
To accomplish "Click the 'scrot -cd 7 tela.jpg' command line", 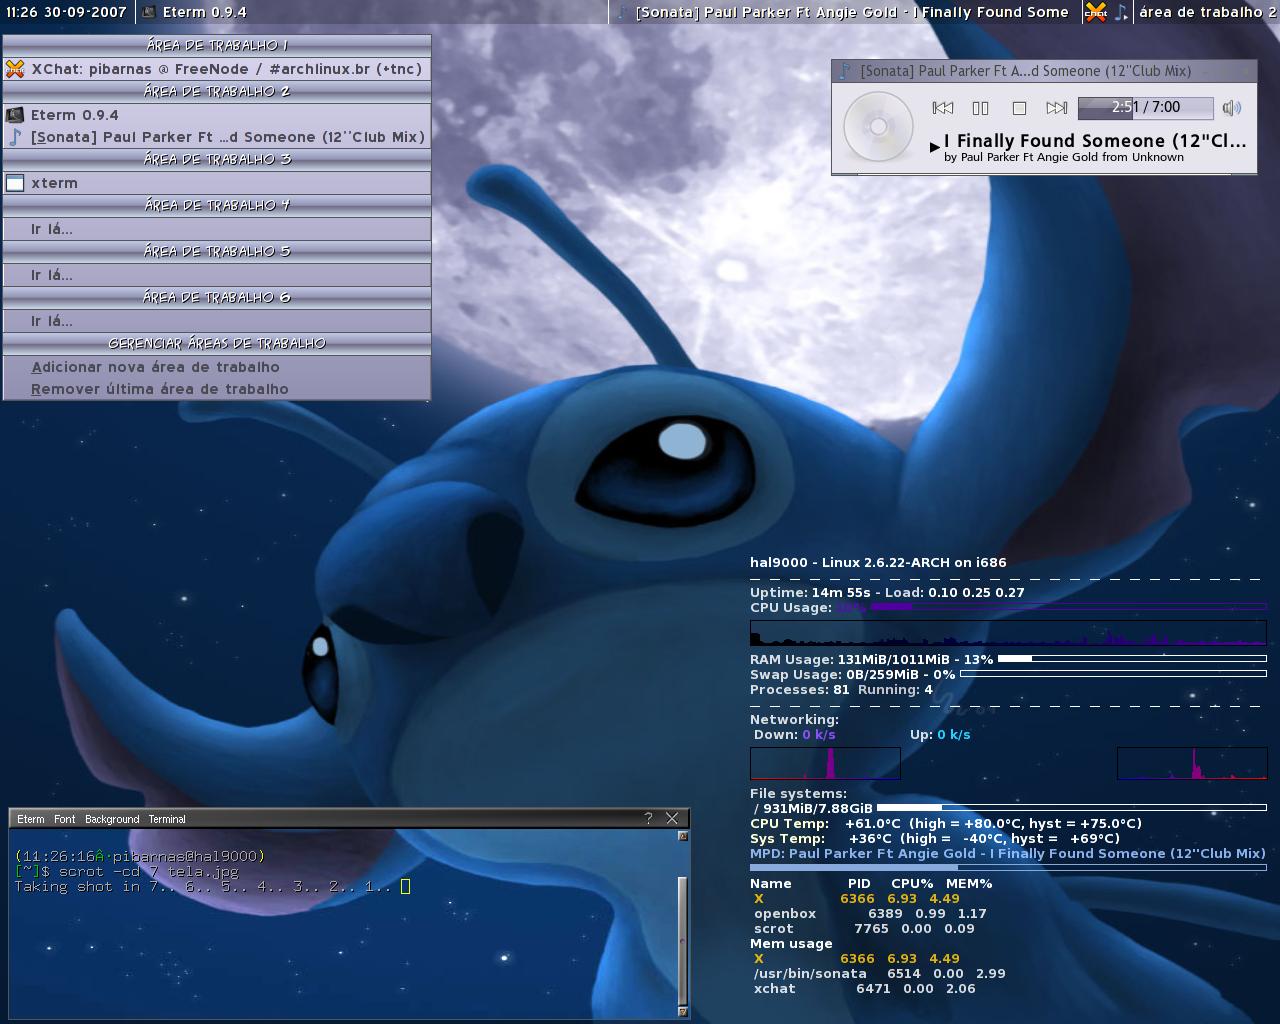I will pos(149,871).
